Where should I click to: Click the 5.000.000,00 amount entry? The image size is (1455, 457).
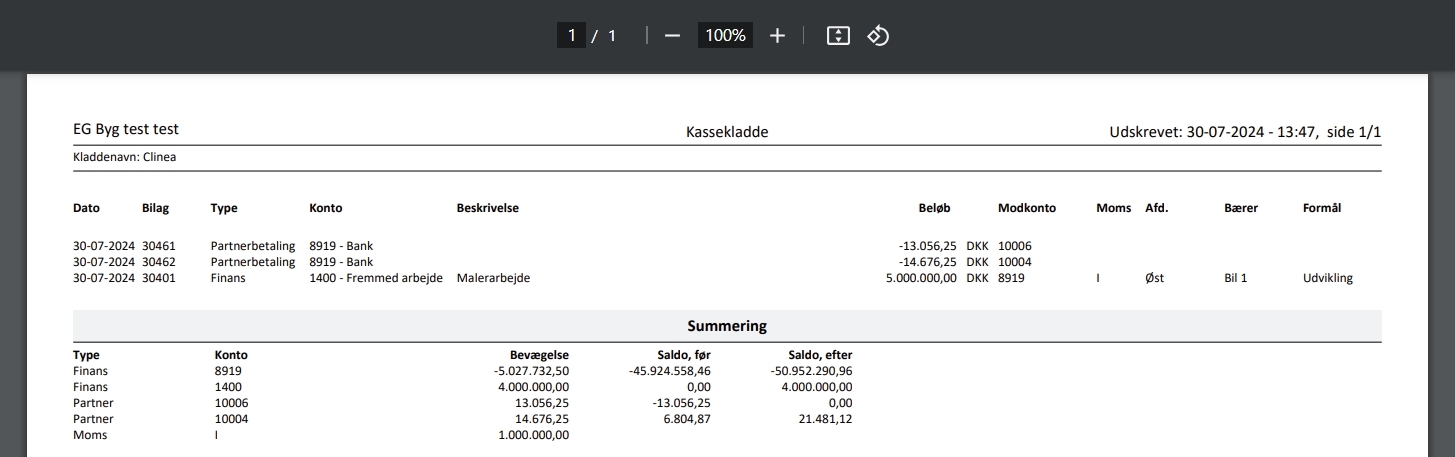coord(921,278)
